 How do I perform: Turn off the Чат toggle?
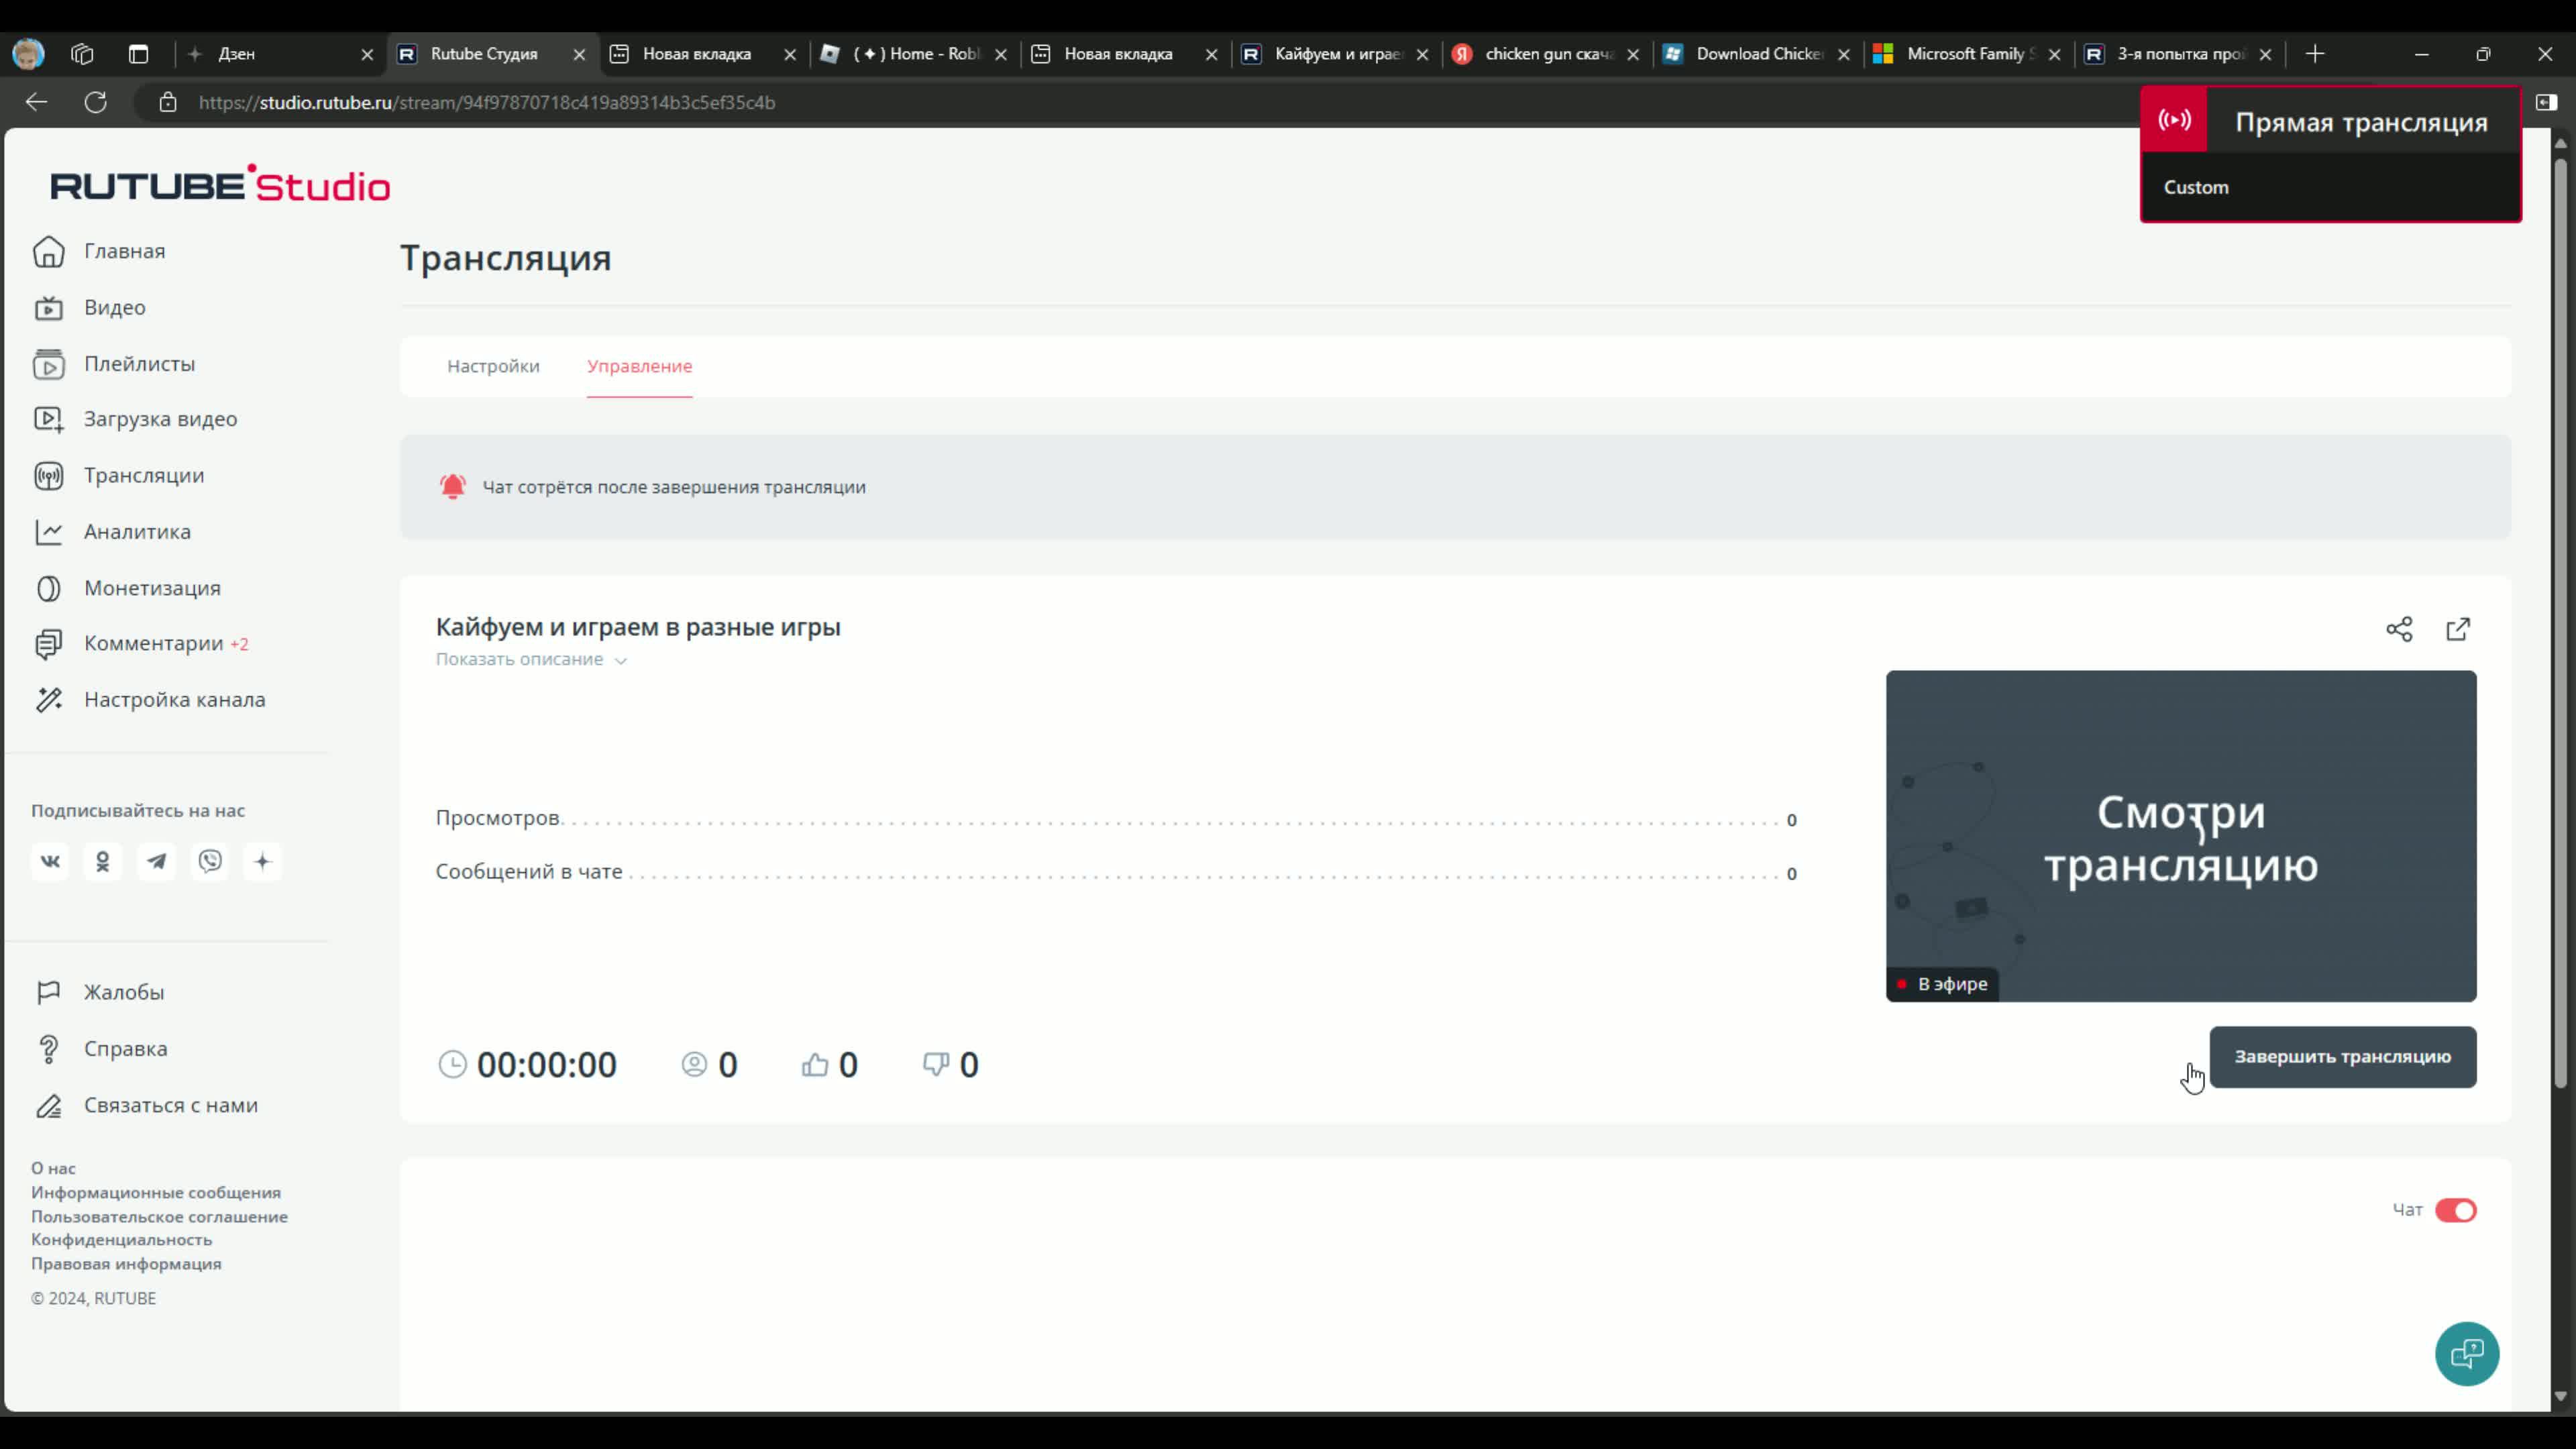click(2455, 1210)
